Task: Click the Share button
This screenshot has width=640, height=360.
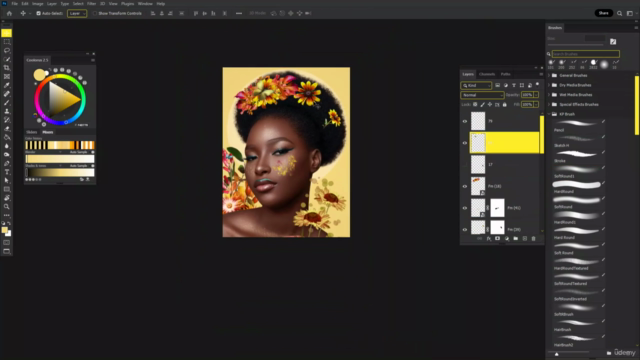Action: (604, 13)
